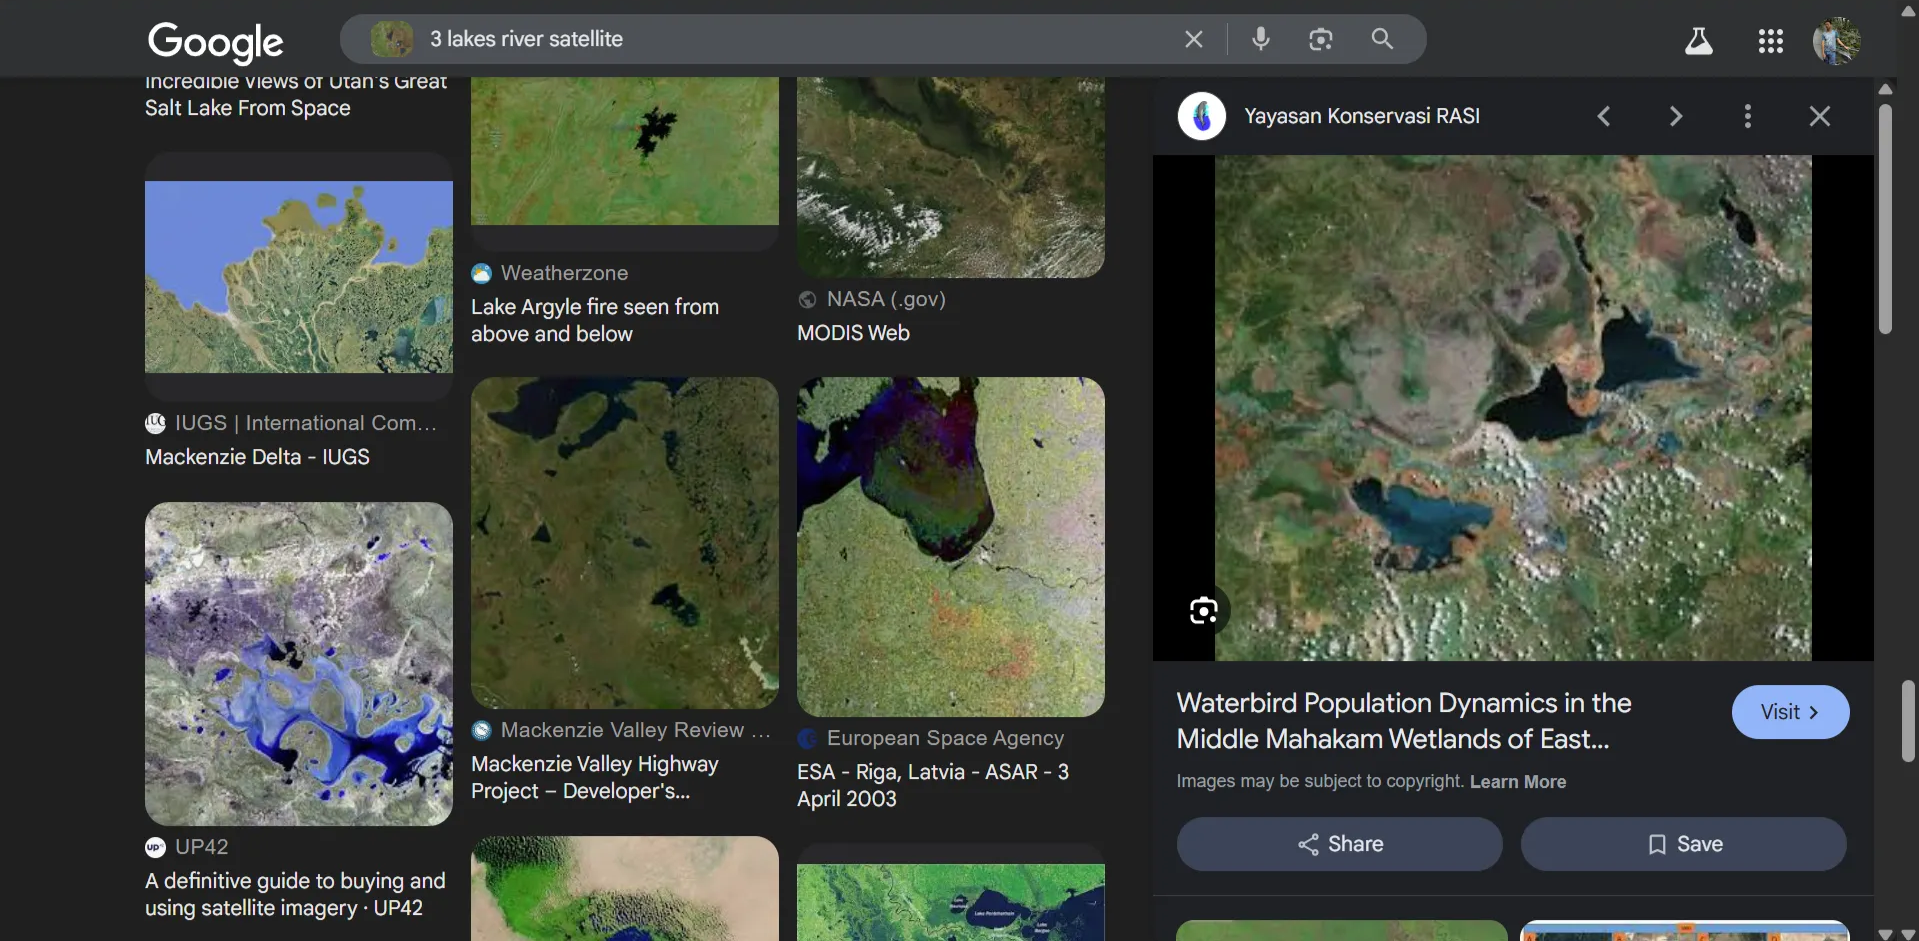Image resolution: width=1919 pixels, height=941 pixels.
Task: Click the Google logo
Action: pos(216,41)
